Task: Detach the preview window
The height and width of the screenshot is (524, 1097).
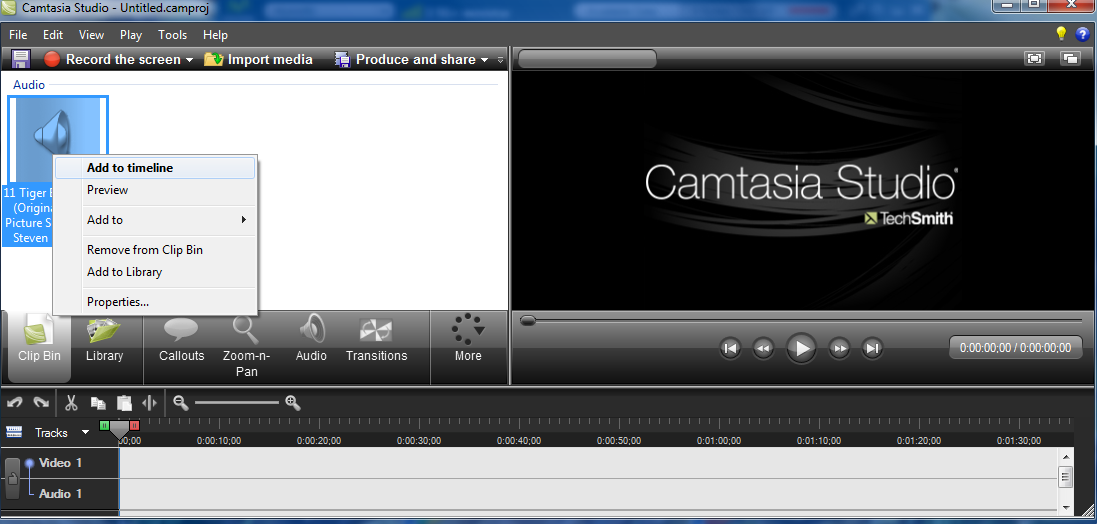Action: 1070,59
